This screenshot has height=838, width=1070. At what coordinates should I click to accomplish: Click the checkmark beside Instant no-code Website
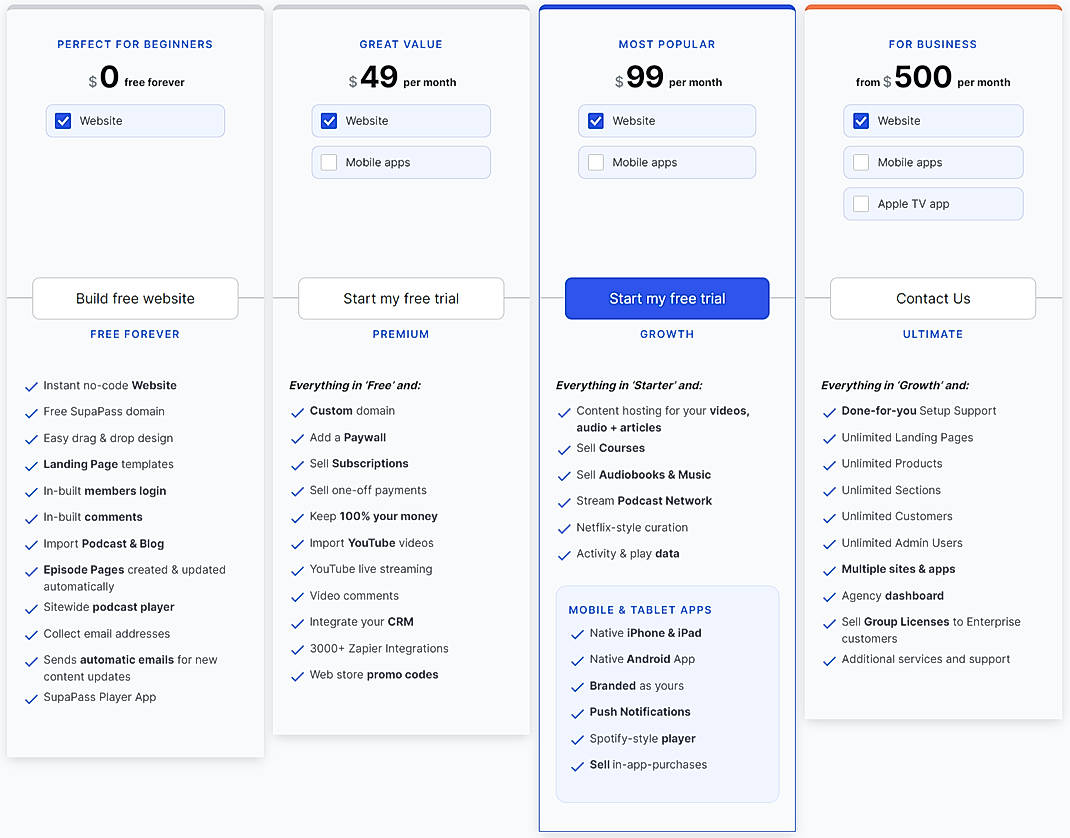click(31, 385)
